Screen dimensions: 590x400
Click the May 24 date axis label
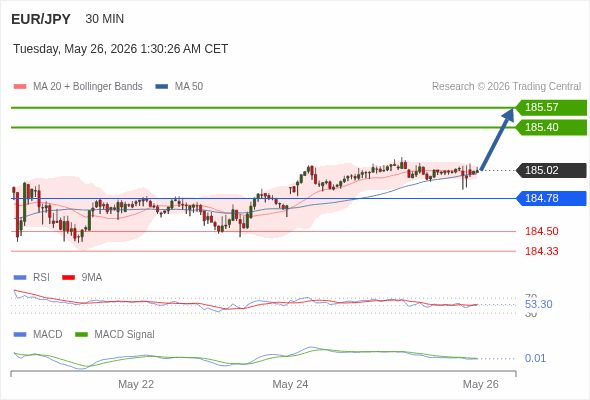pos(290,384)
